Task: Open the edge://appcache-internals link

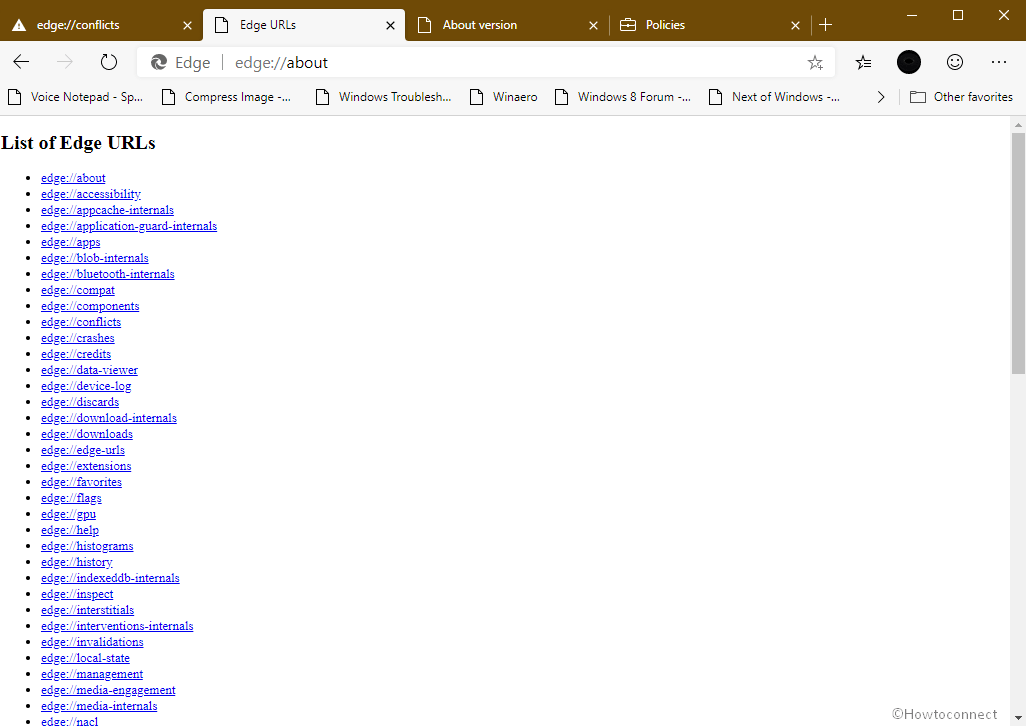Action: pyautogui.click(x=107, y=210)
